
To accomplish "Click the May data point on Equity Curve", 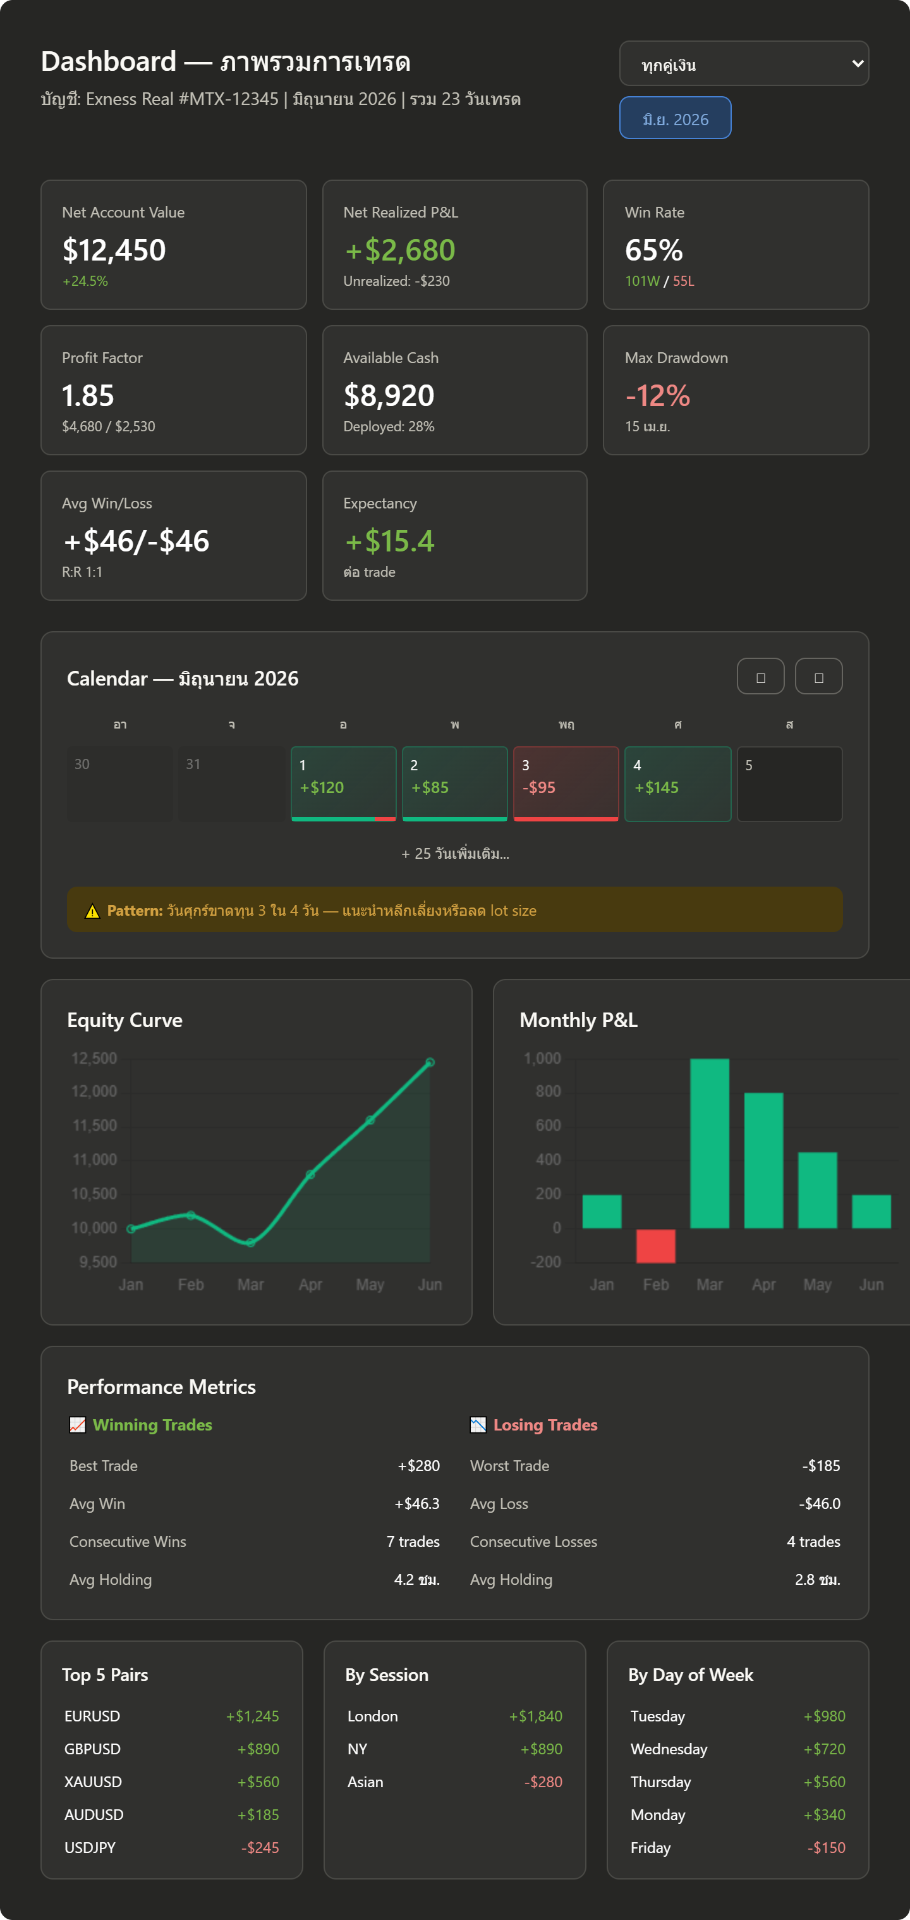I will 370,1120.
